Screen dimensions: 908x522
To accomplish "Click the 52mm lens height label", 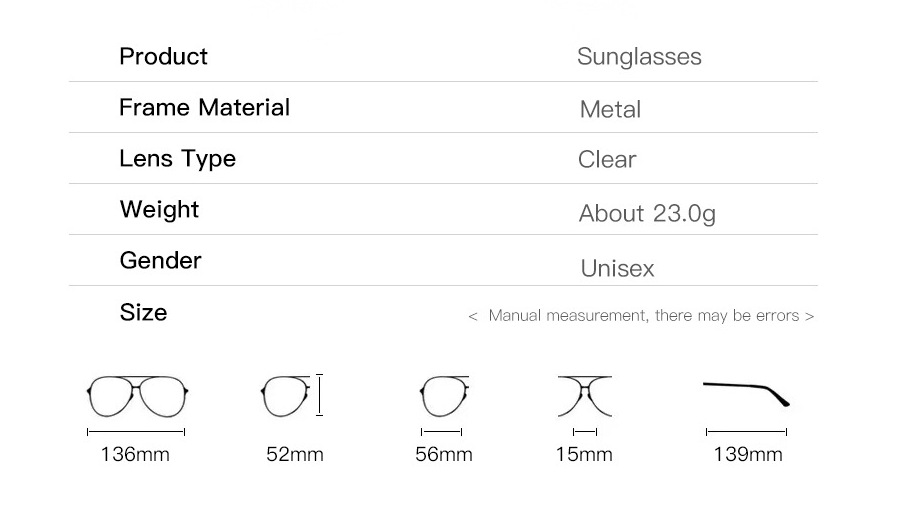I will [x=295, y=455].
